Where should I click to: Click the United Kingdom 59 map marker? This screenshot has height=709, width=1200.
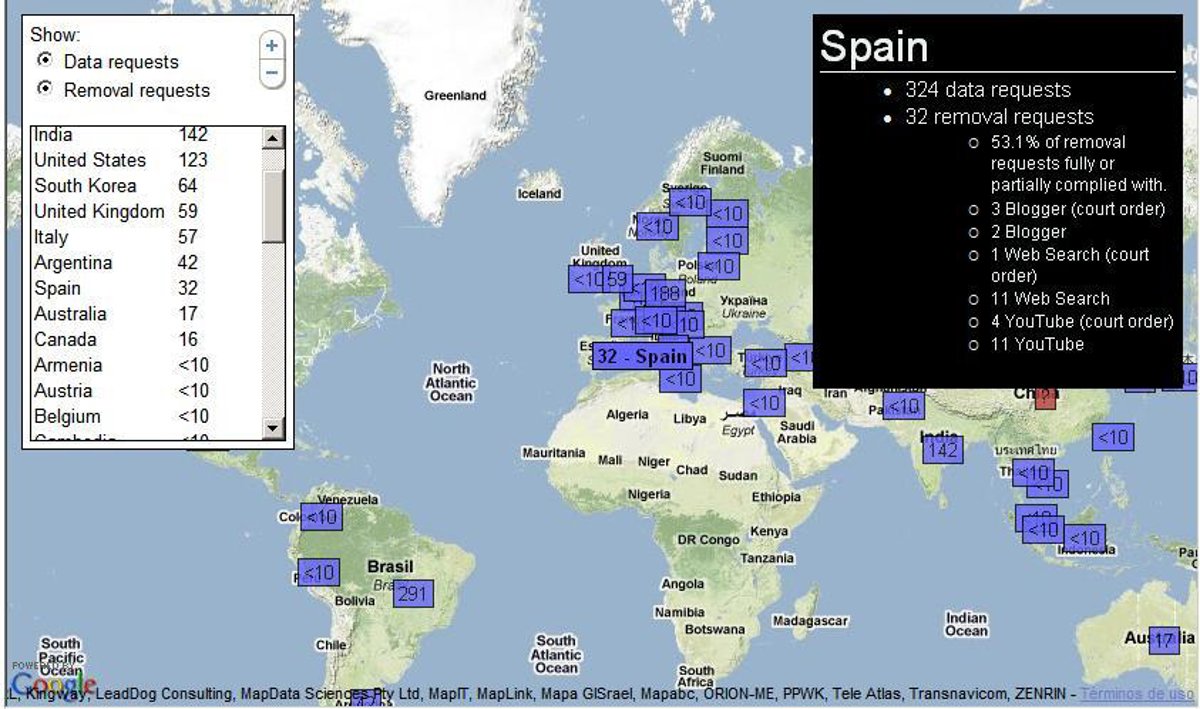pos(616,279)
